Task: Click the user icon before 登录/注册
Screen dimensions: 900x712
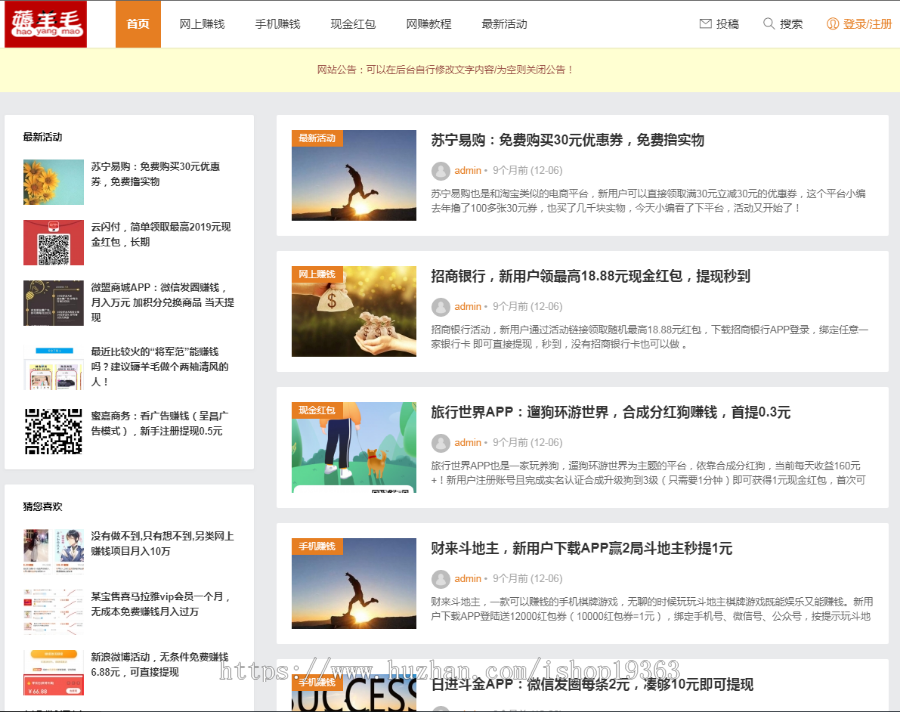Action: pos(831,22)
